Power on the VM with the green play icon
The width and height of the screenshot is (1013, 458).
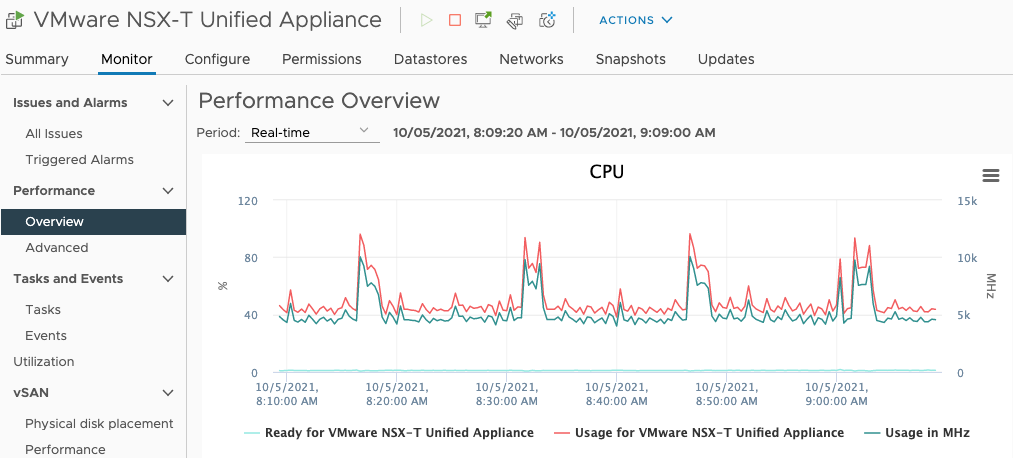(426, 20)
